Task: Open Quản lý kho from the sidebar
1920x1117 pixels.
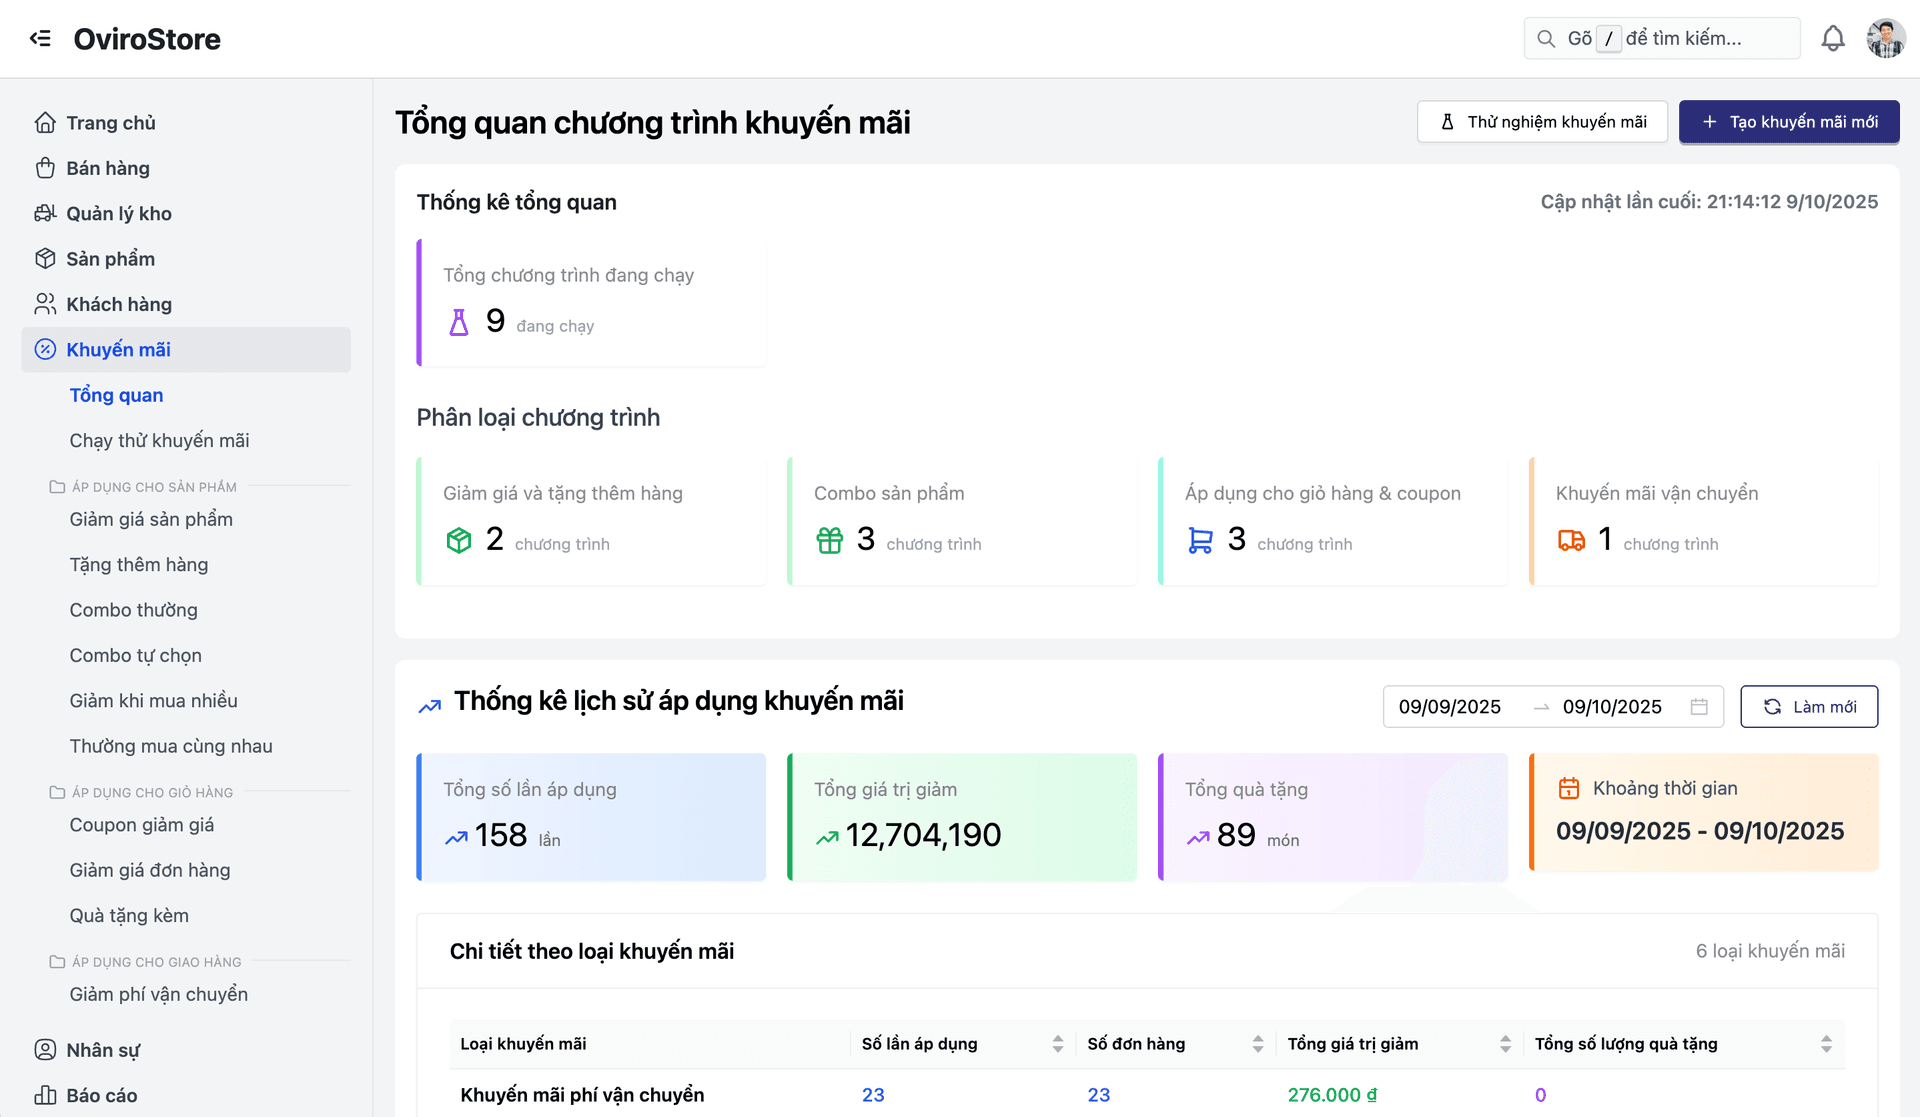Action: click(118, 214)
